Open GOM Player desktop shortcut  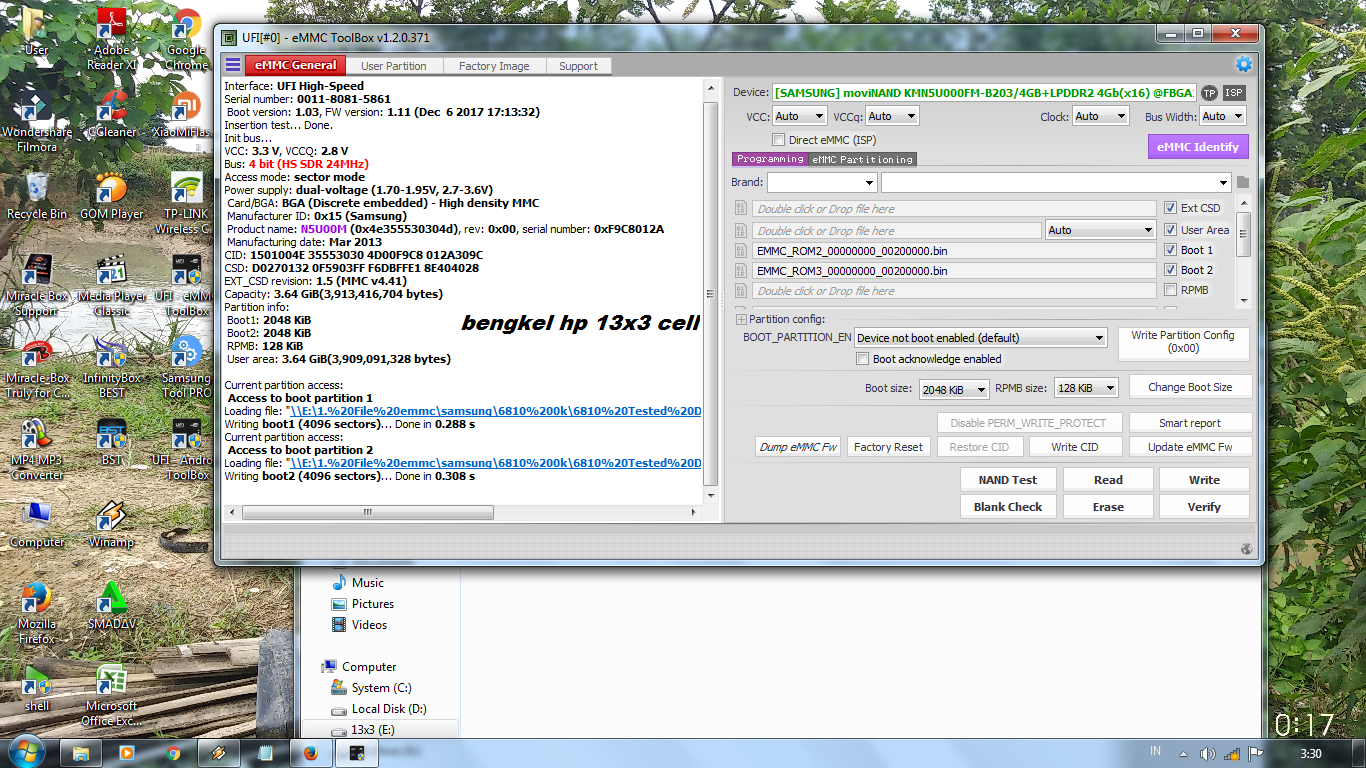click(112, 196)
